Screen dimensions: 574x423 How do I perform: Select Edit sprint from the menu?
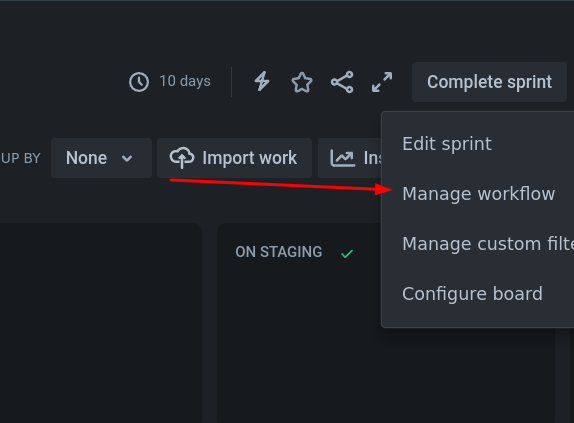447,143
